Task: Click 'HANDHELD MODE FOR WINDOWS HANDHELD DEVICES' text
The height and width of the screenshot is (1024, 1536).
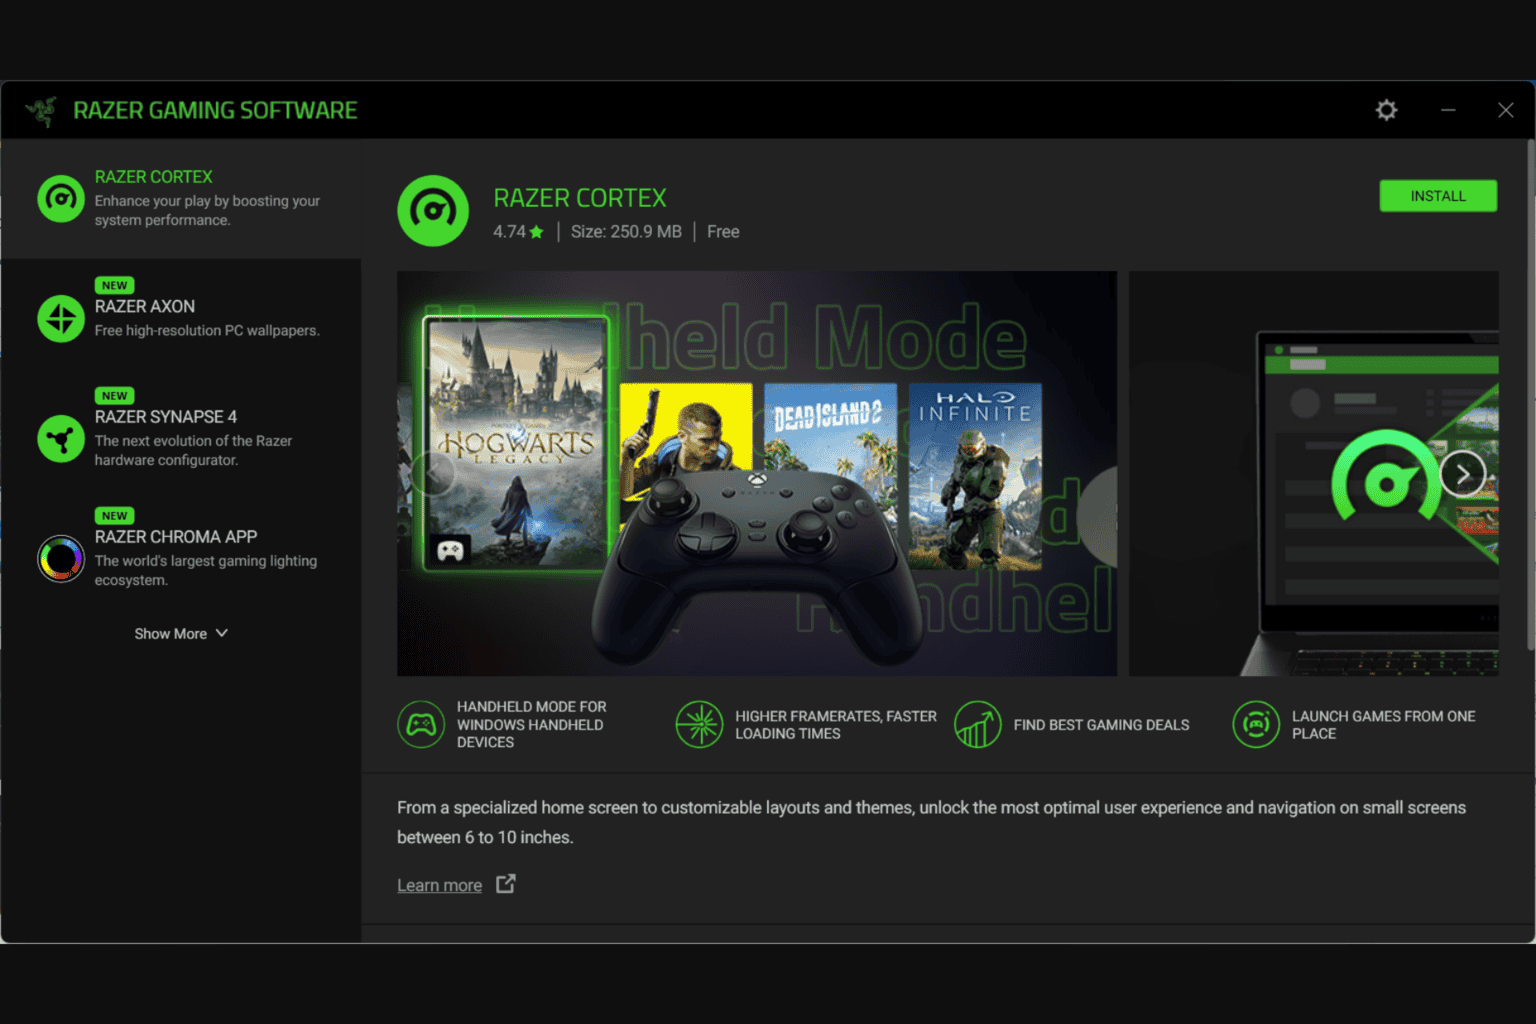Action: tap(532, 724)
